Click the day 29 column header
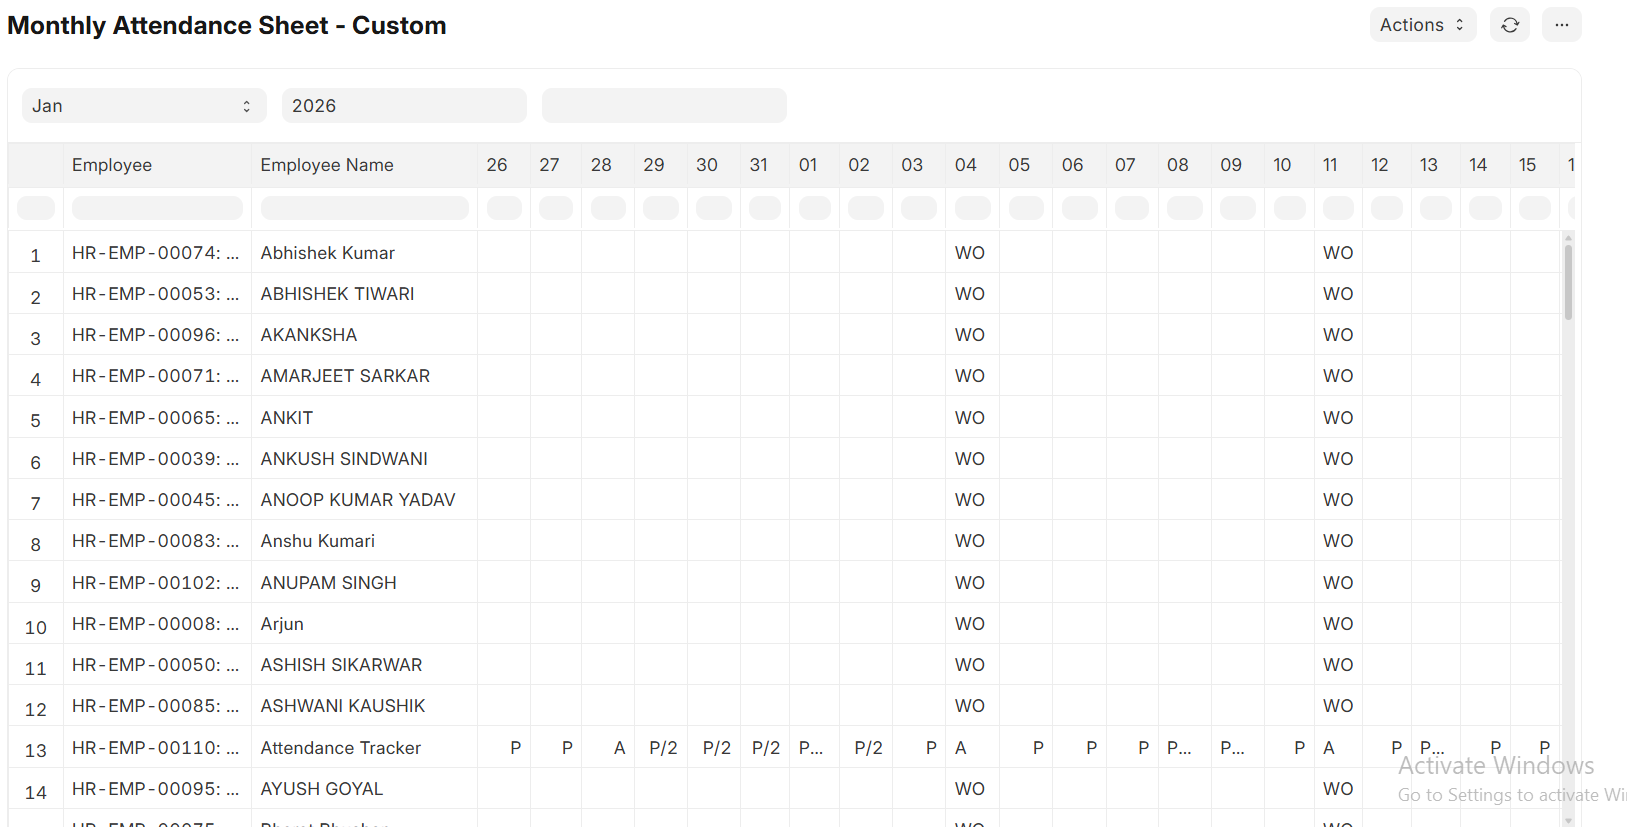The width and height of the screenshot is (1627, 827). (654, 165)
